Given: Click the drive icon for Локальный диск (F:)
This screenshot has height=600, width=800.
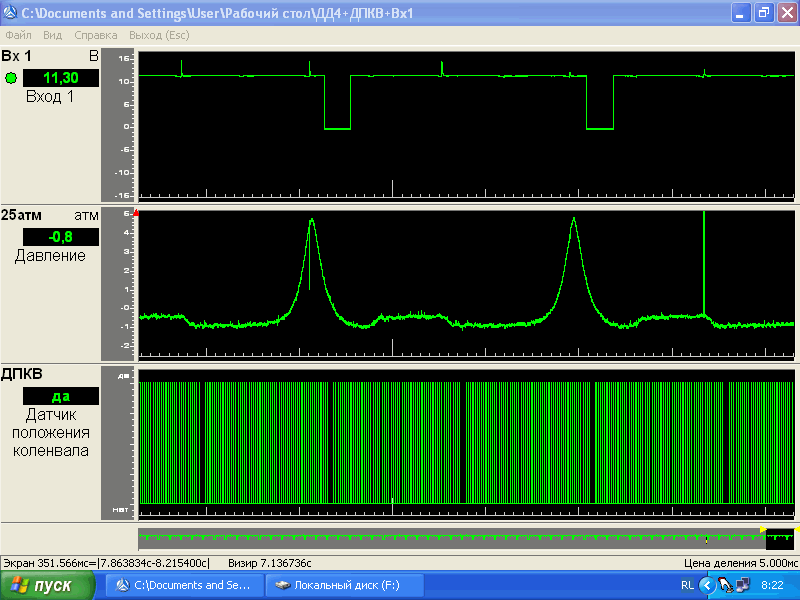Looking at the screenshot, I should pyautogui.click(x=282, y=585).
